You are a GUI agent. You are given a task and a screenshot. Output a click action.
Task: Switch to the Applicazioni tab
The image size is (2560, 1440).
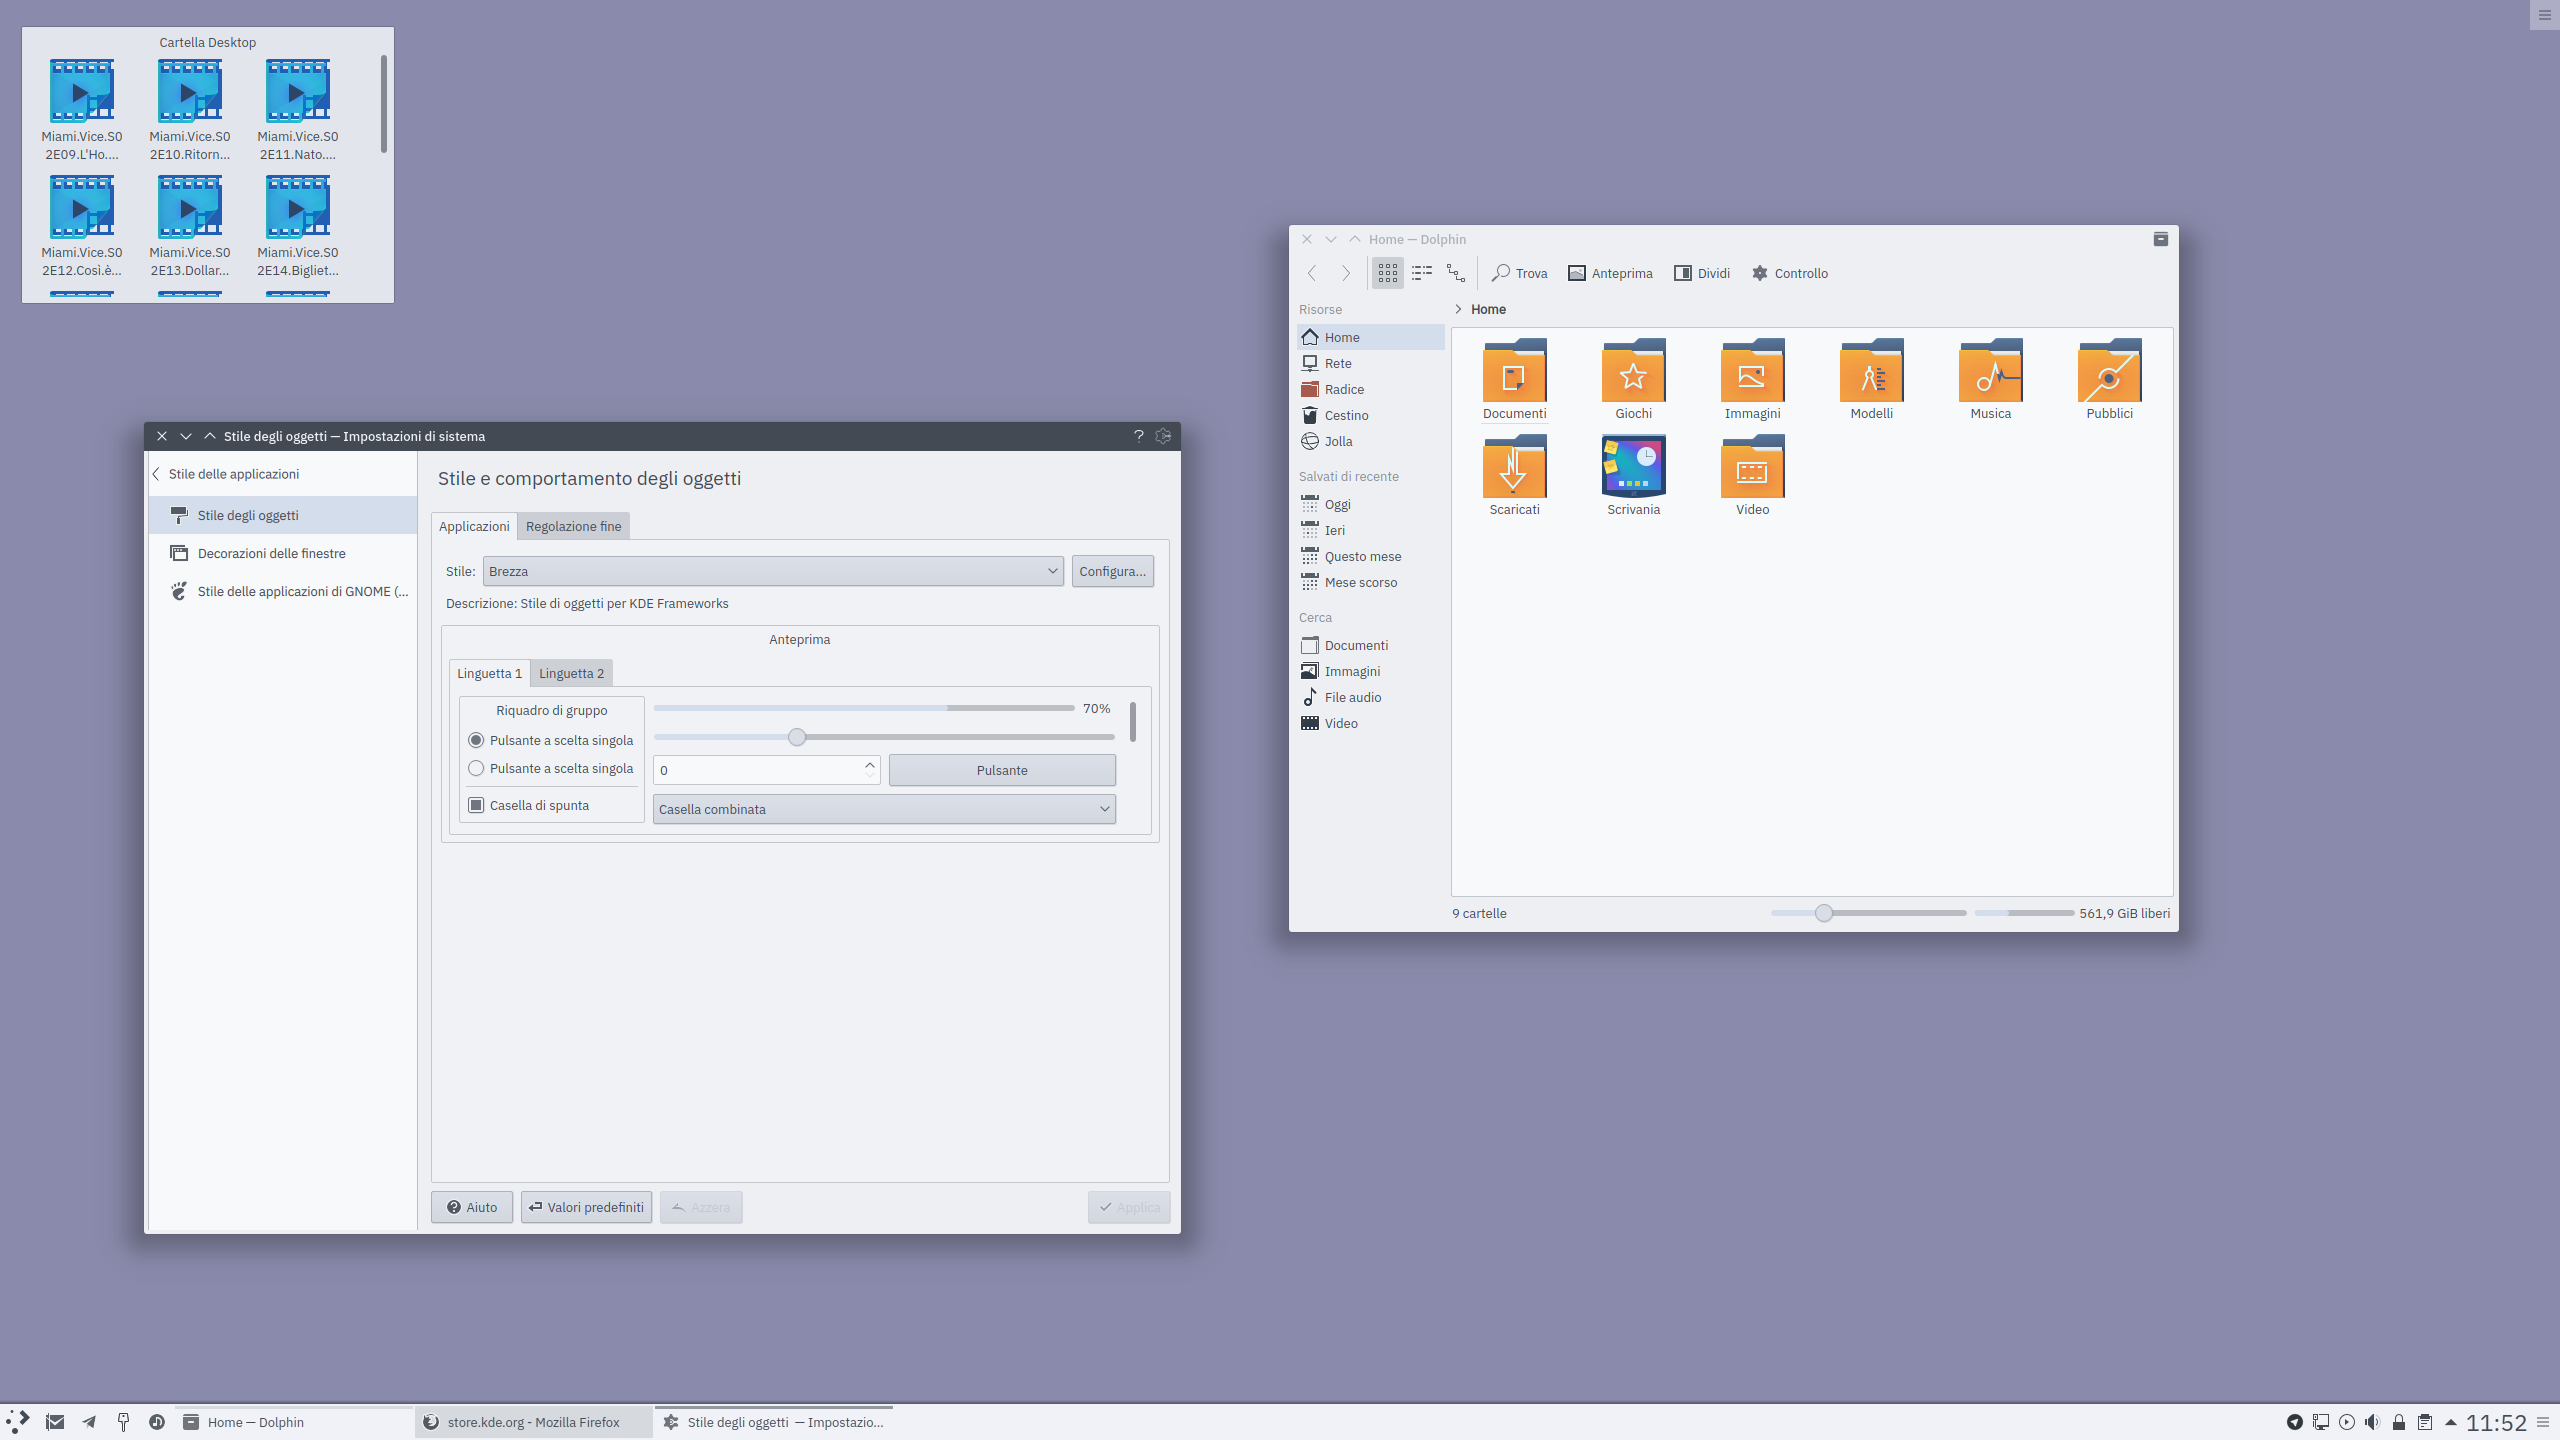[x=474, y=526]
